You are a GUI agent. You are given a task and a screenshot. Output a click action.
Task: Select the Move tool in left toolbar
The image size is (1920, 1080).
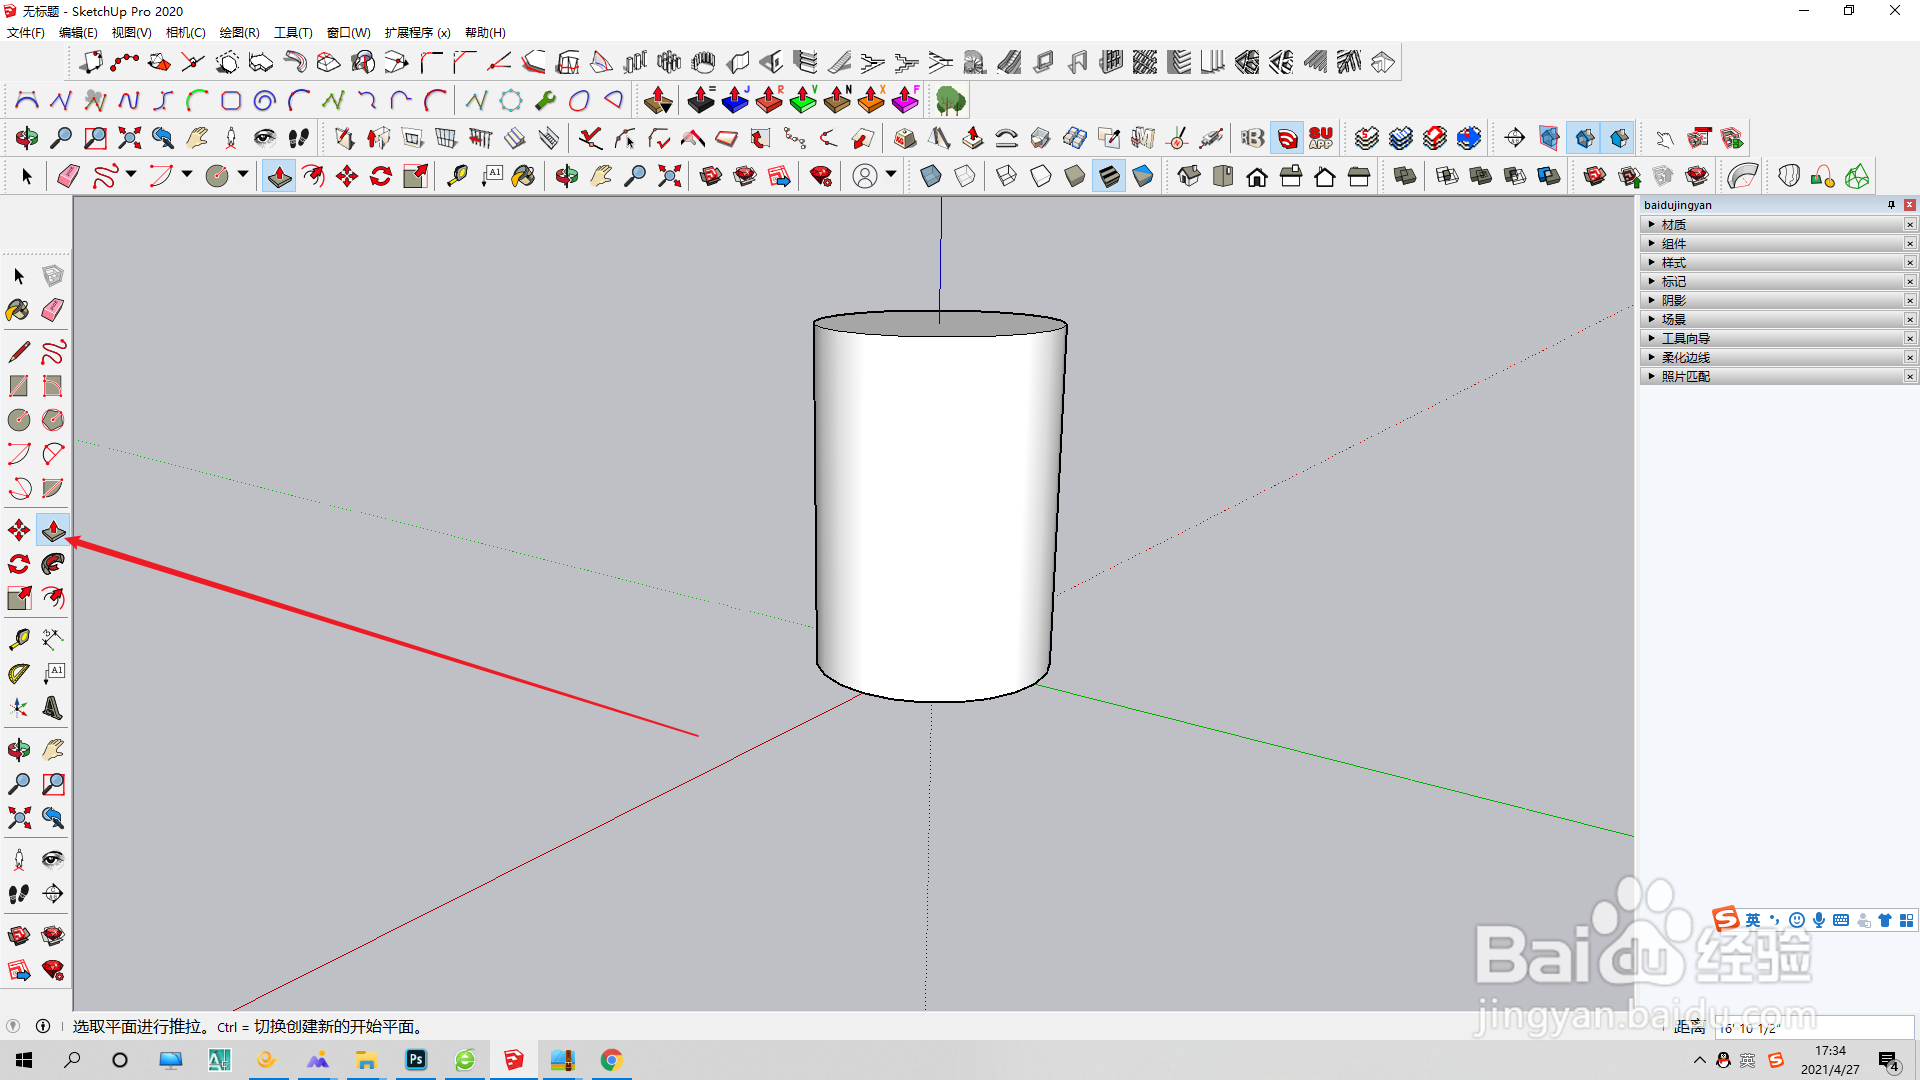point(18,530)
